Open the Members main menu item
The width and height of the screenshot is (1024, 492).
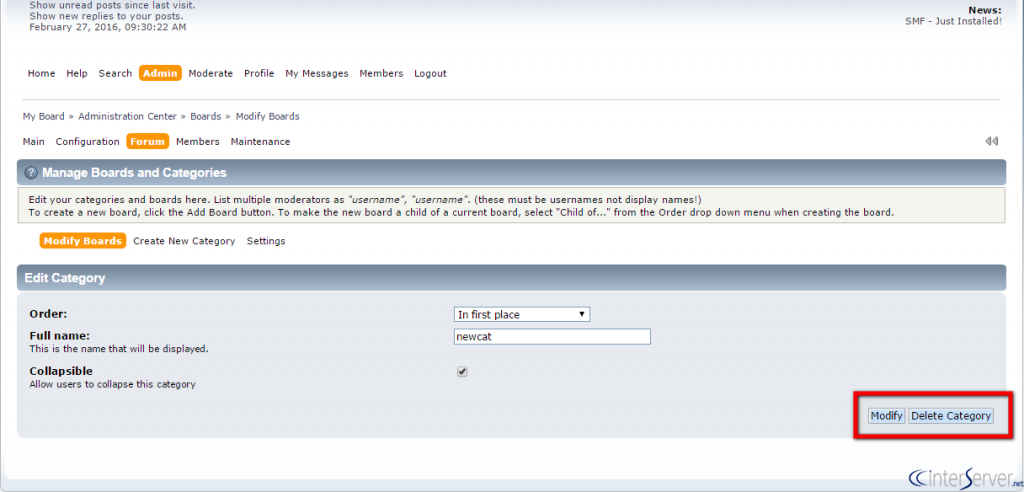(381, 73)
